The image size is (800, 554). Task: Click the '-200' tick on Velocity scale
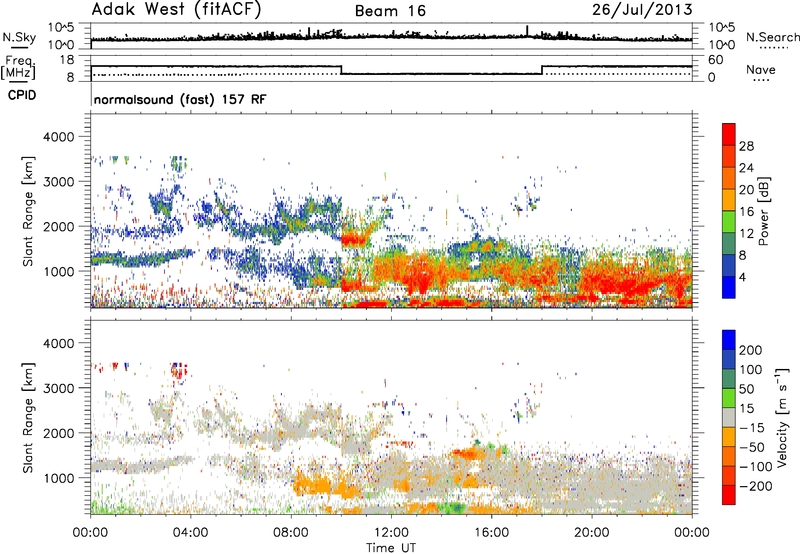(x=756, y=487)
